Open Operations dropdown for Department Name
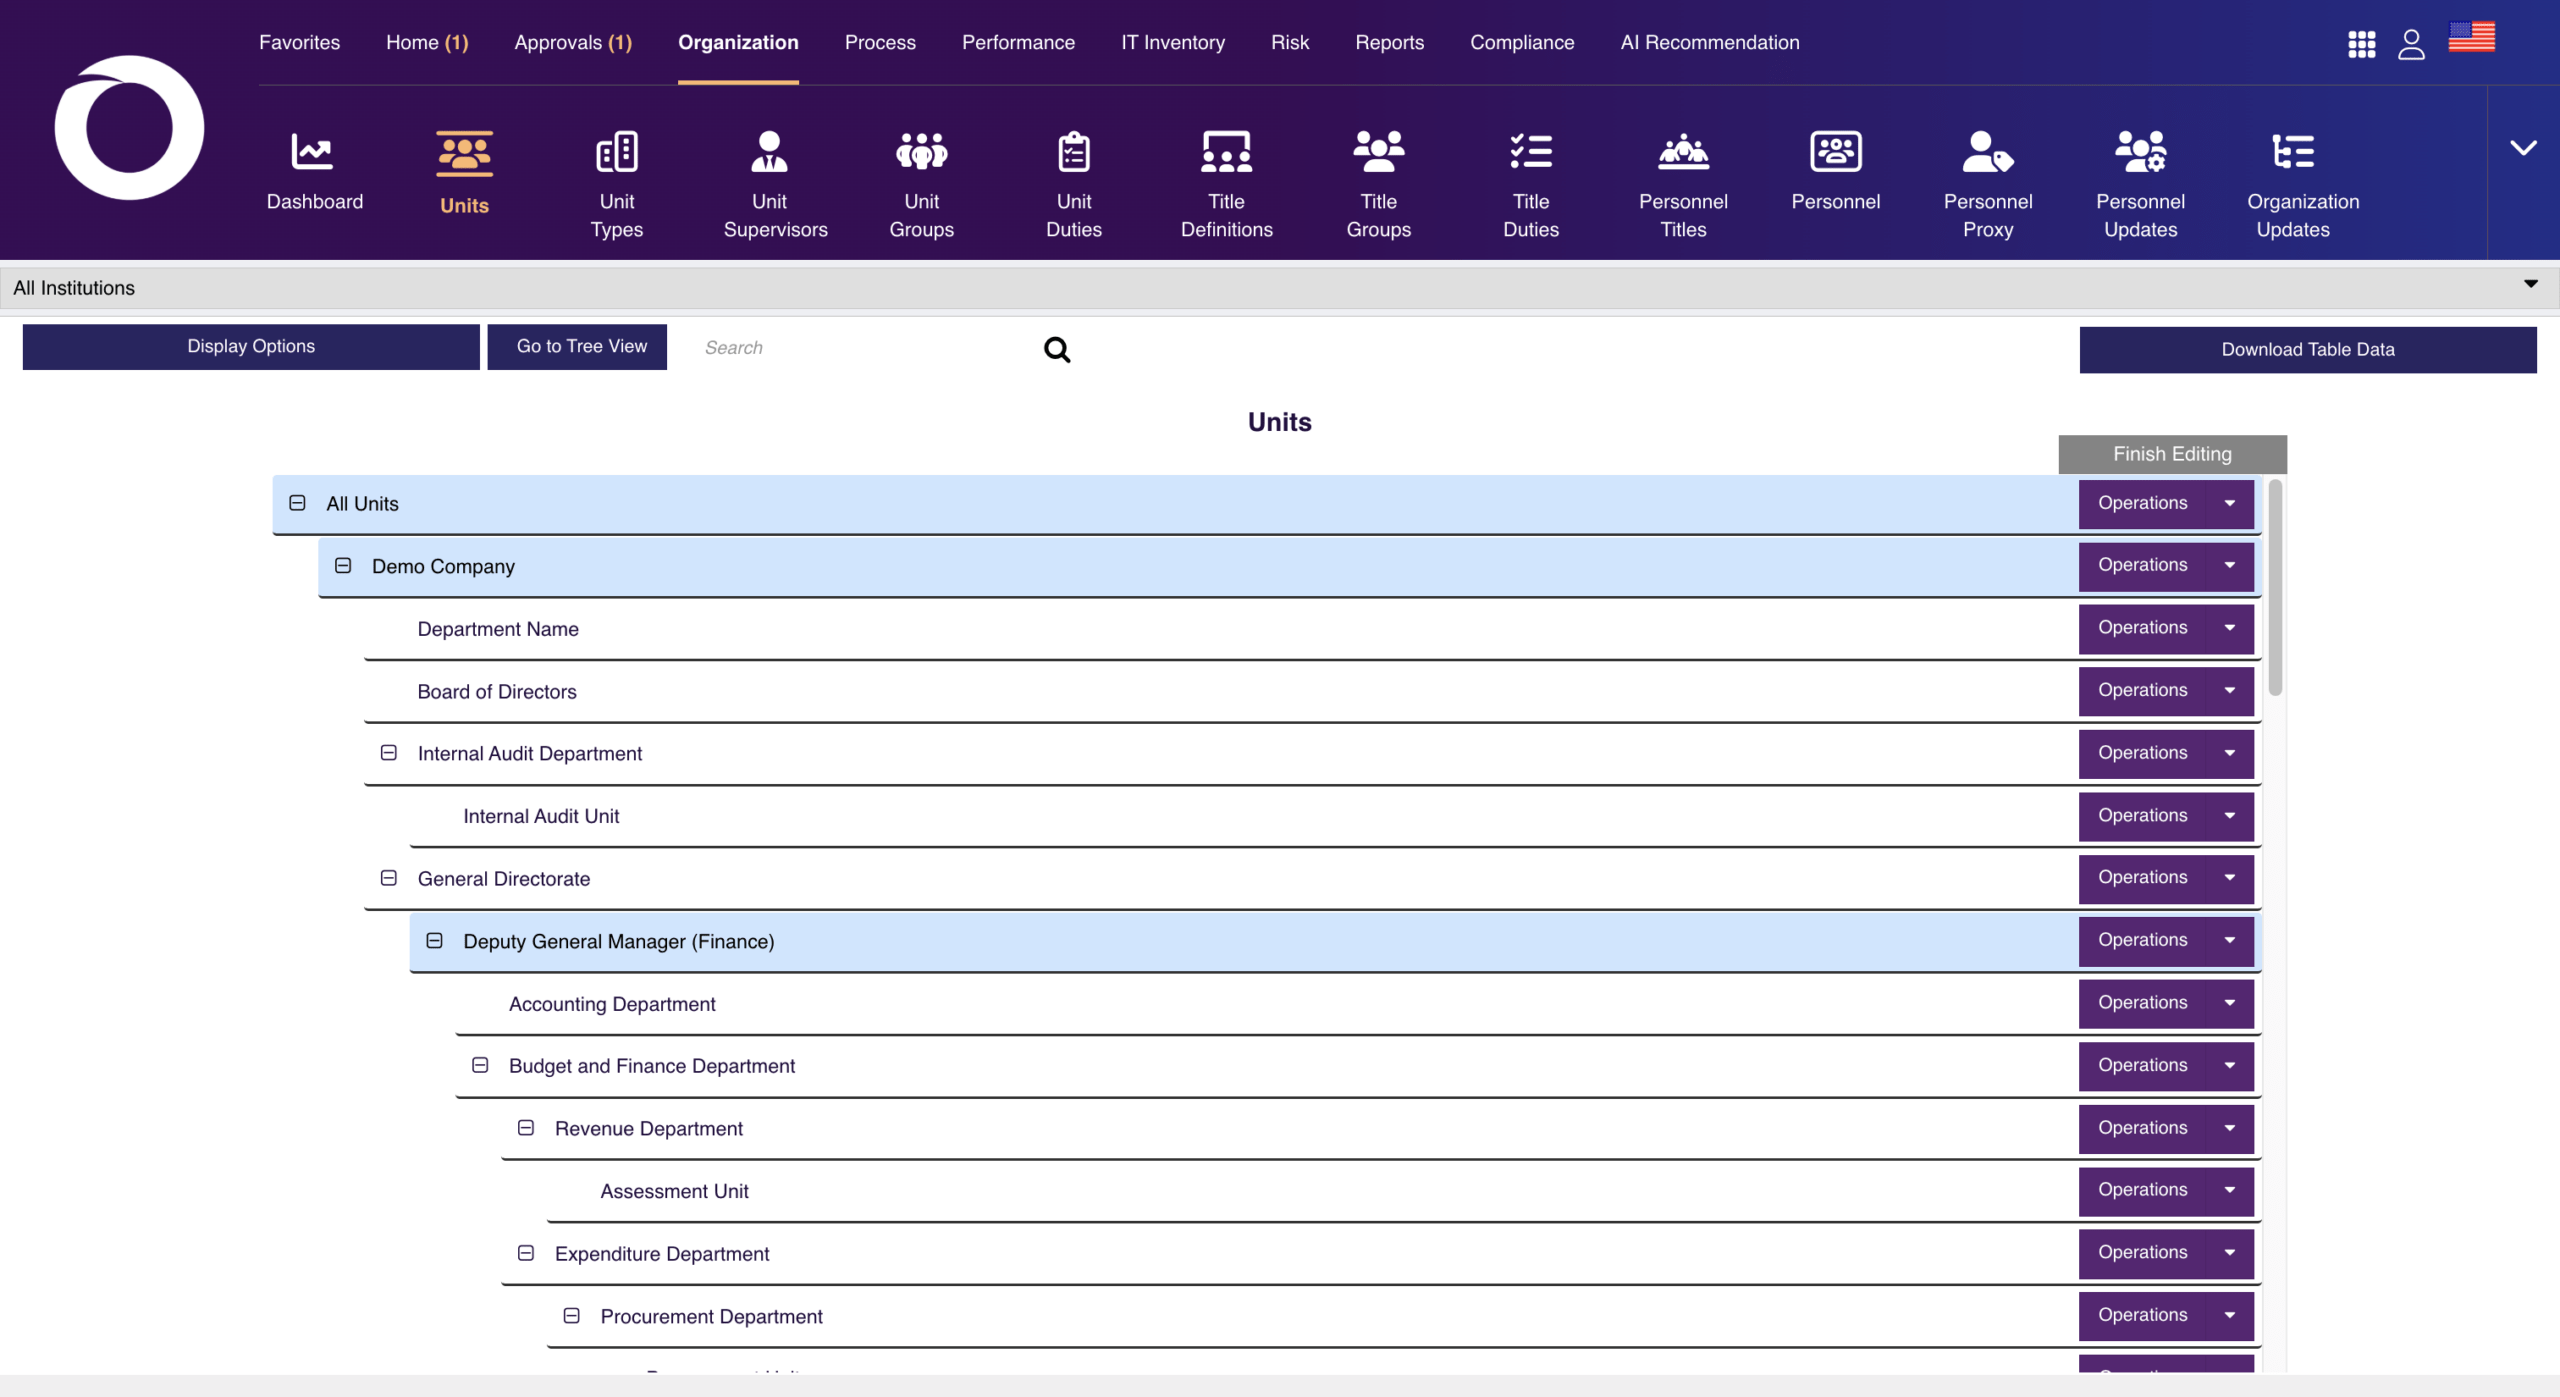This screenshot has height=1397, width=2560. [x=2166, y=628]
